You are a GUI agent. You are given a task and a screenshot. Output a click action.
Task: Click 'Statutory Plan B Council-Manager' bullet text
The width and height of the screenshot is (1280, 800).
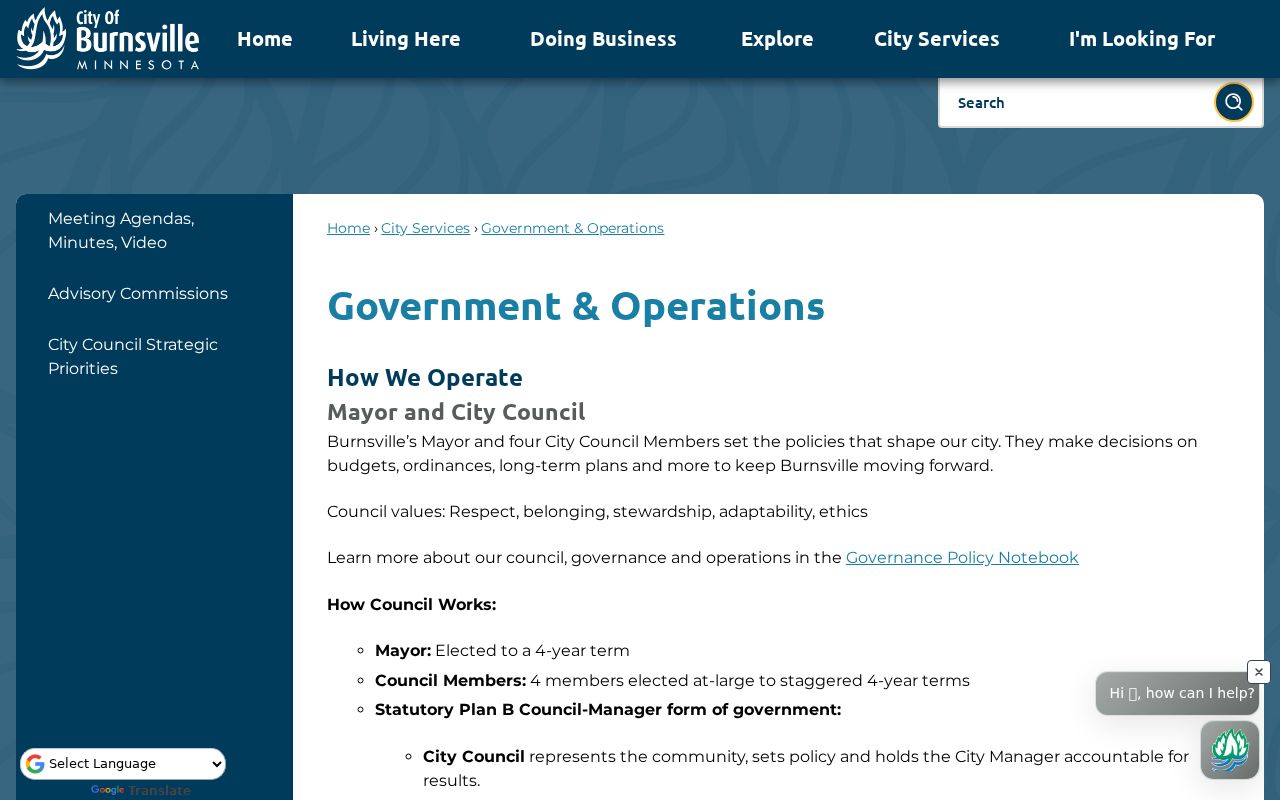(608, 710)
